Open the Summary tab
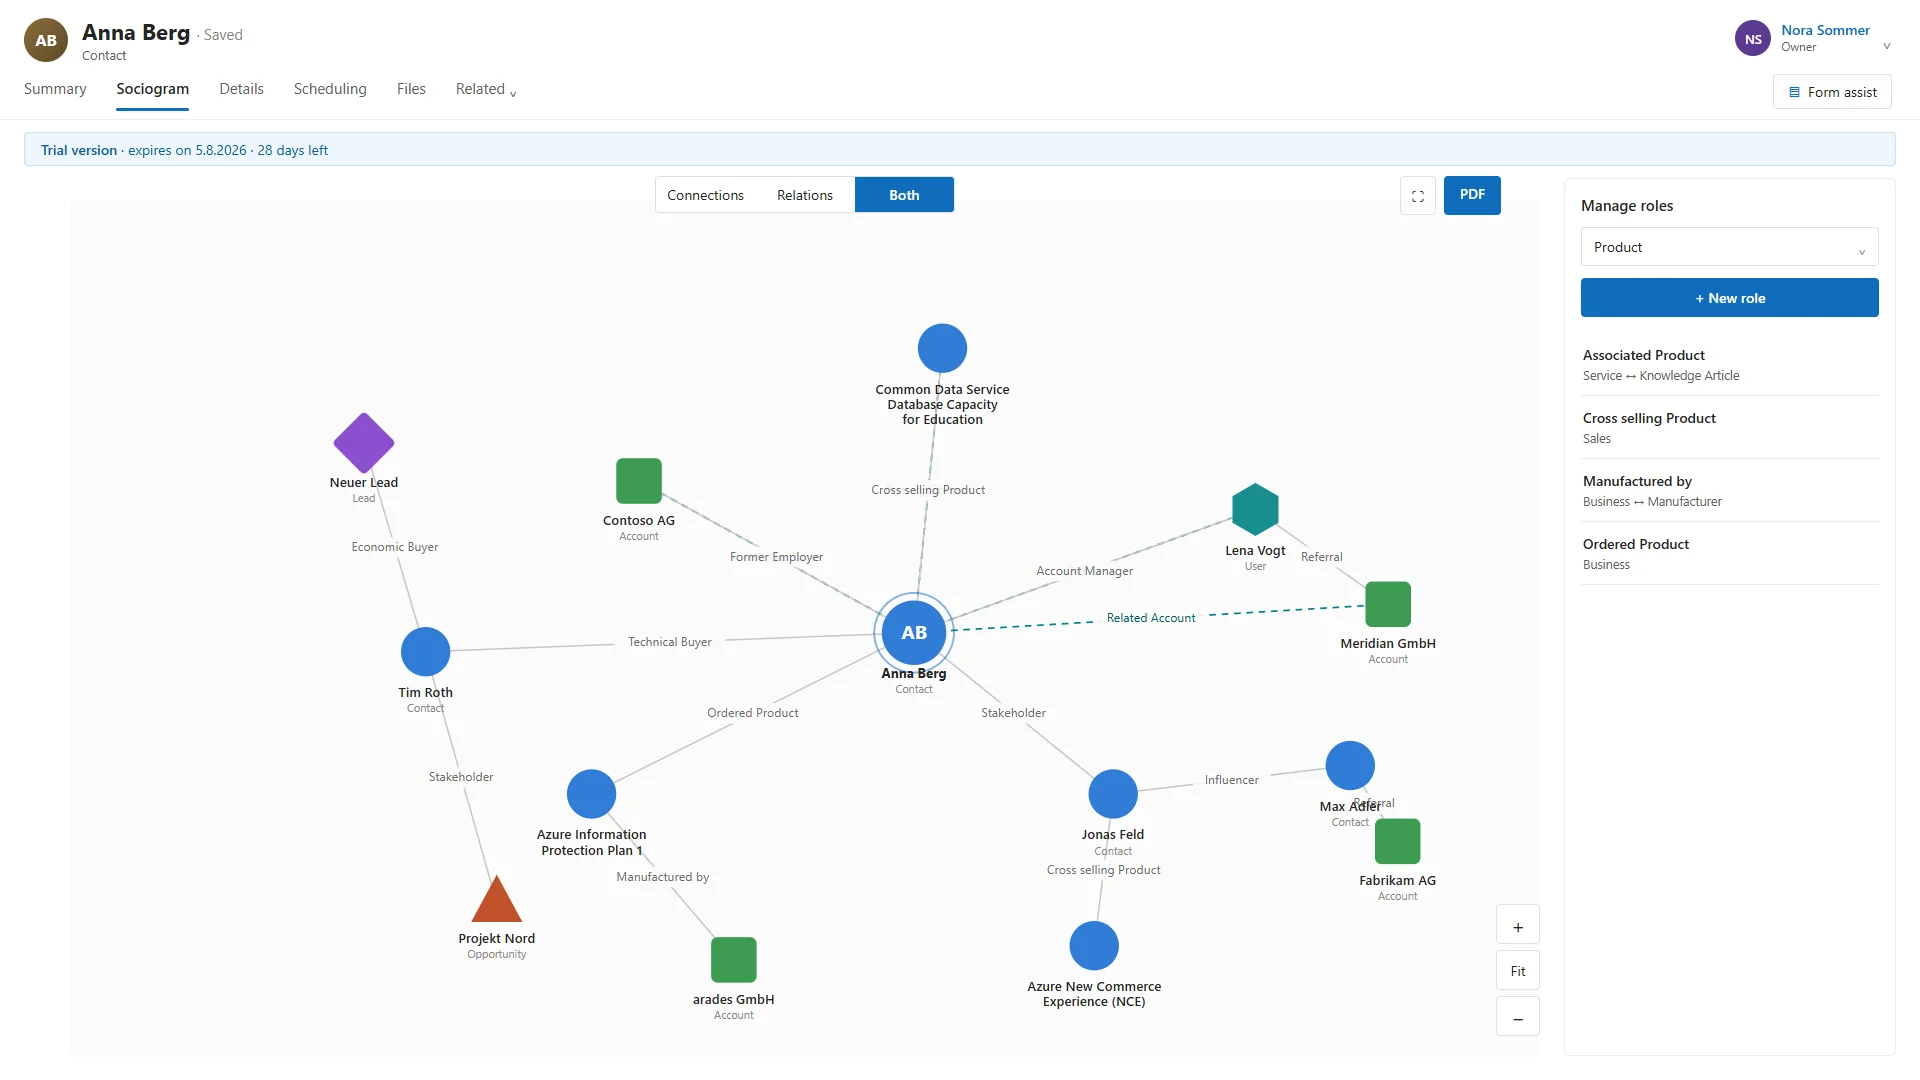The height and width of the screenshot is (1080, 1920). (x=55, y=89)
